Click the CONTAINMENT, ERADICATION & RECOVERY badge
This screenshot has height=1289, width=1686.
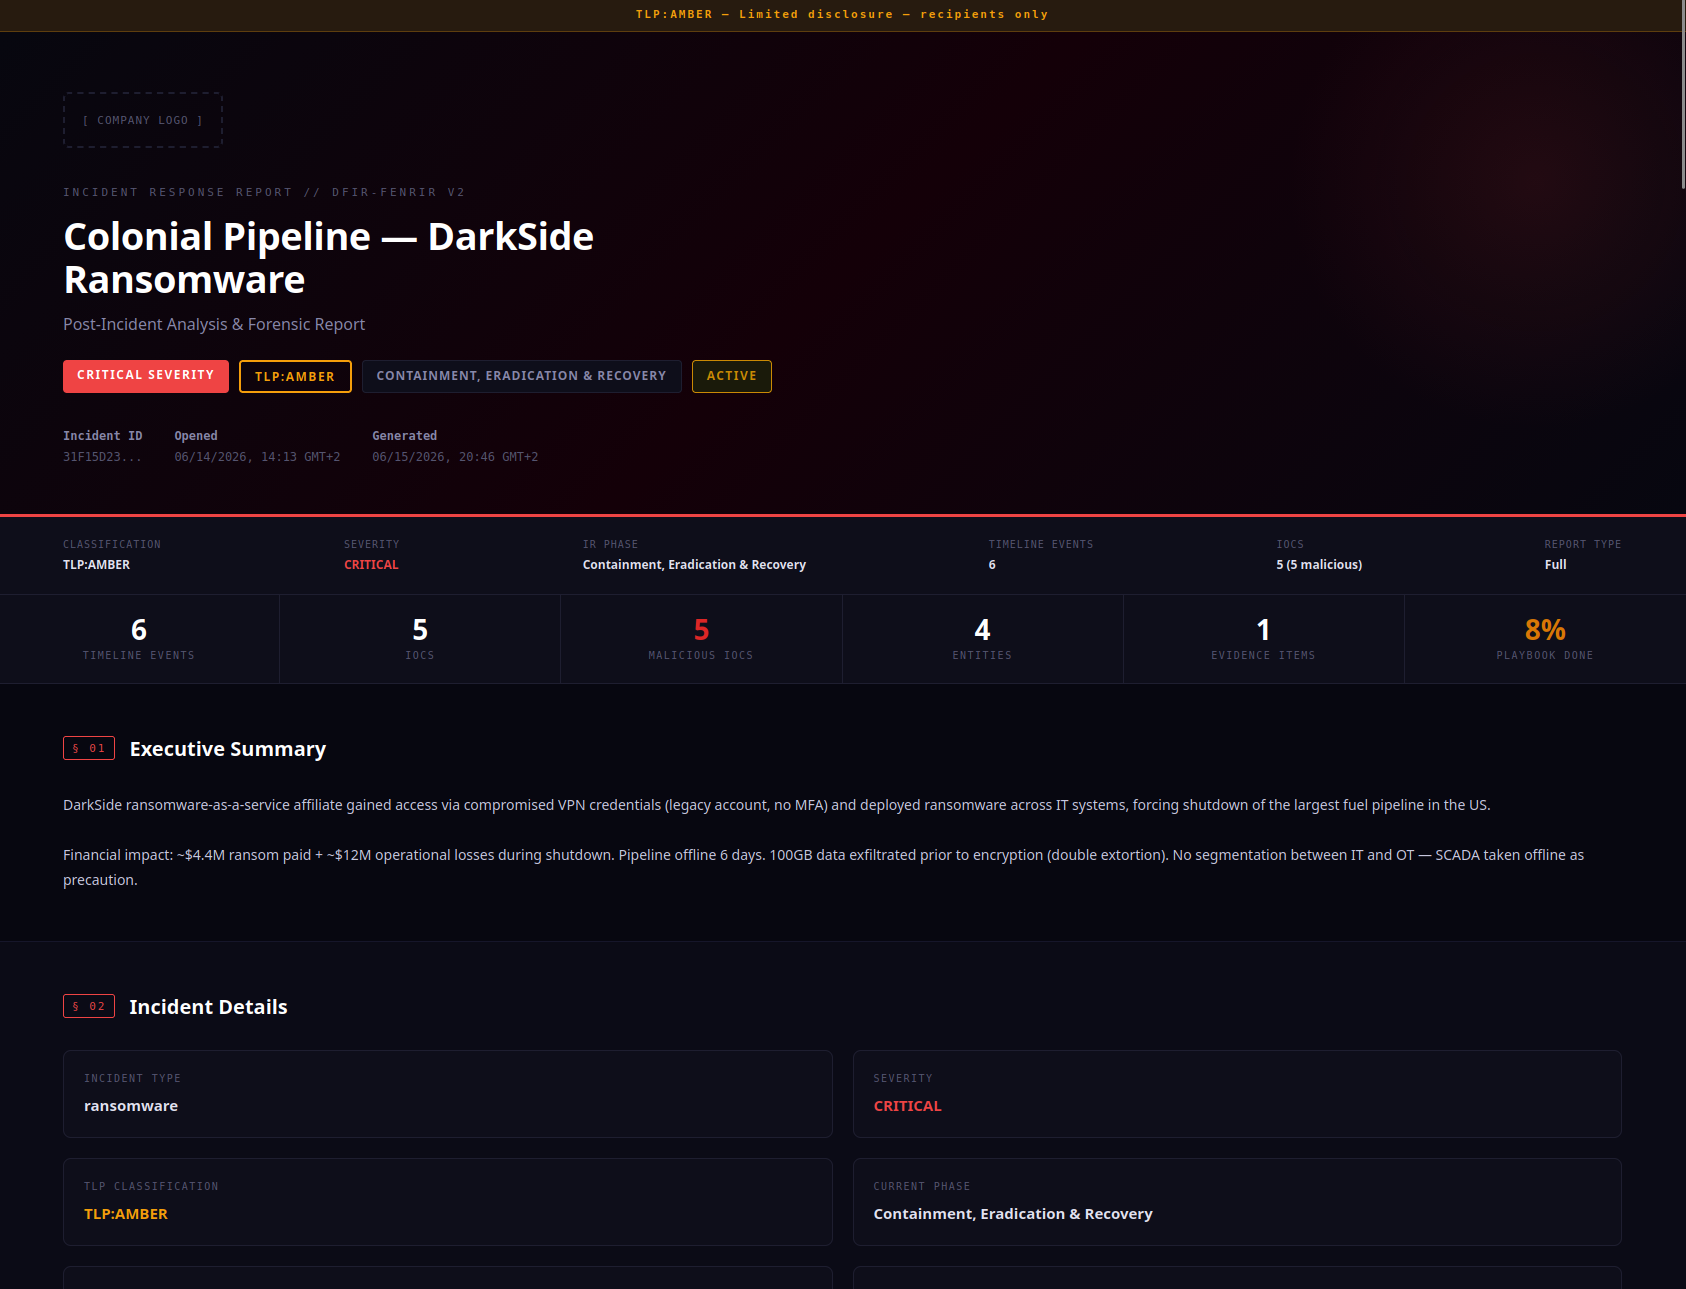(x=521, y=376)
